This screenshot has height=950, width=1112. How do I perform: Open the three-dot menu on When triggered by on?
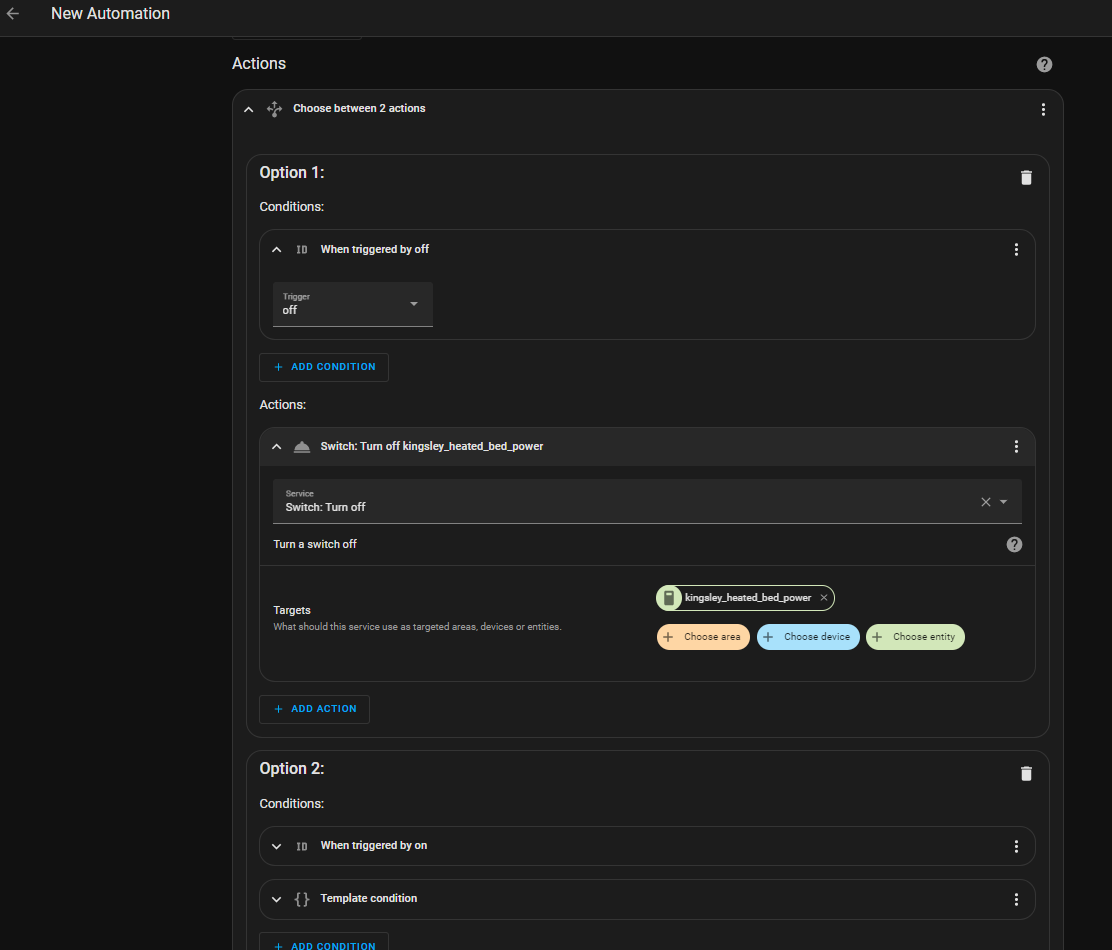click(x=1016, y=846)
